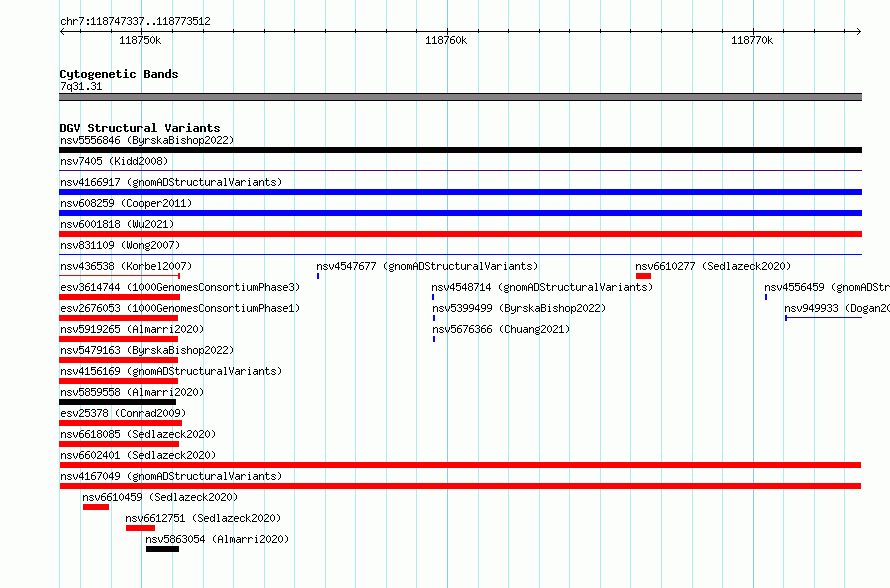The image size is (890, 588).
Task: Click nsv6612751 (Sedlazeck2020) label
Action: tap(203, 518)
